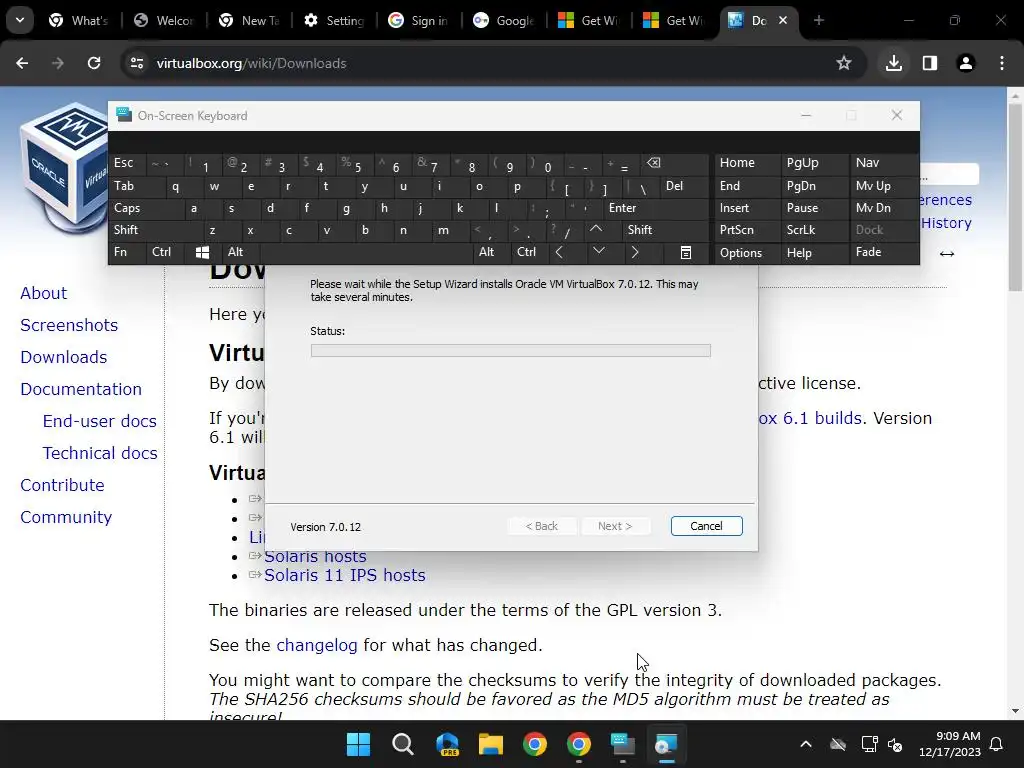Tap the Help key on keyboard
Screen dimensions: 1024x768
(x=799, y=253)
